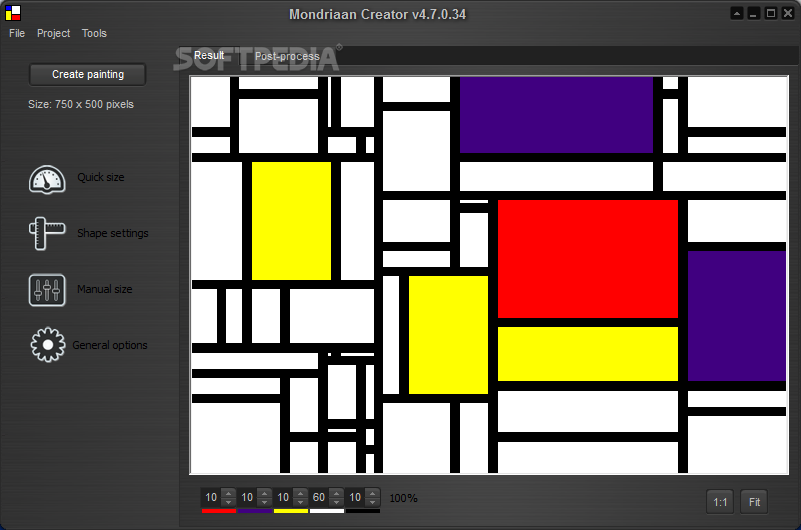Decrease the white color percentage
Image resolution: width=801 pixels, height=530 pixels.
coord(337,502)
